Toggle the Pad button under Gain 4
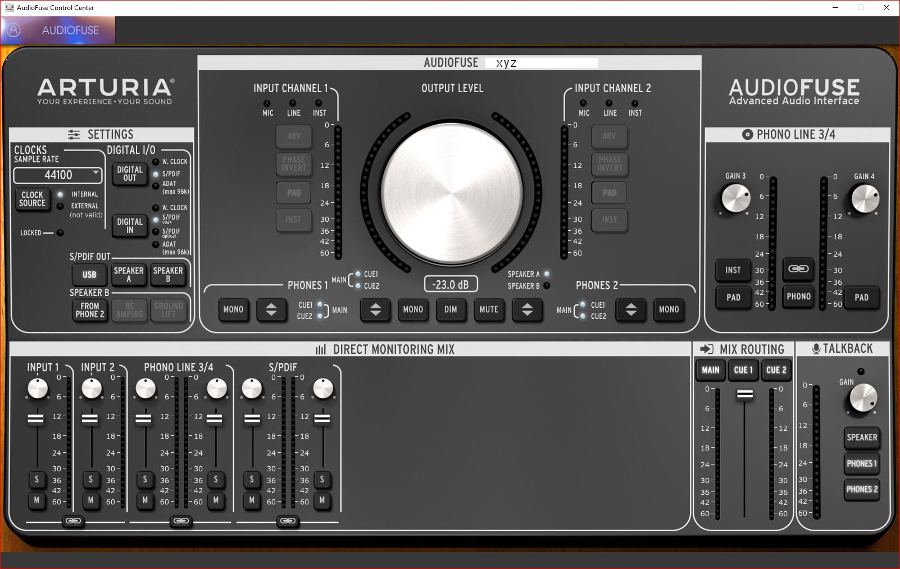Image resolution: width=900 pixels, height=569 pixels. coord(861,297)
